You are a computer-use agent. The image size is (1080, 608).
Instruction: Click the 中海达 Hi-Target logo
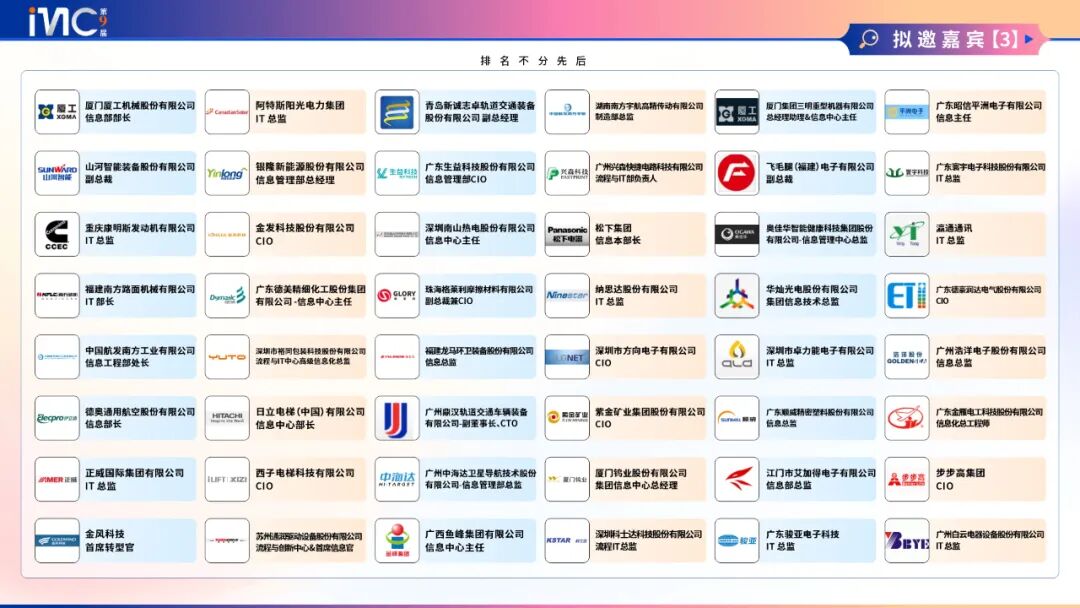(x=397, y=479)
